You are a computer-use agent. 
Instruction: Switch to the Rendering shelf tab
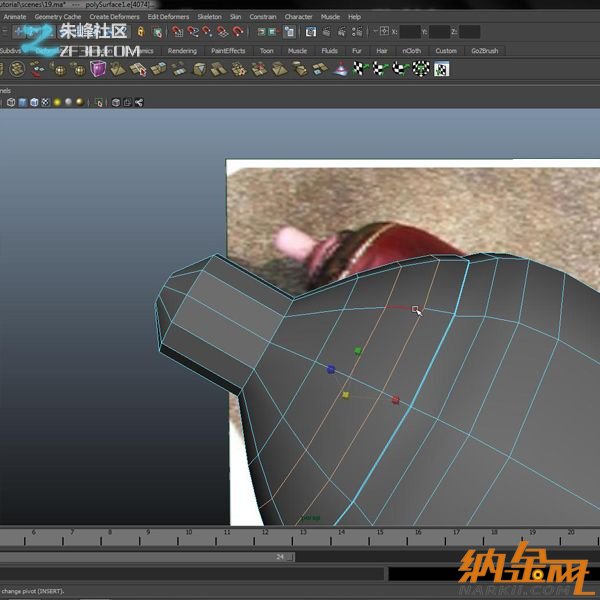[x=182, y=50]
